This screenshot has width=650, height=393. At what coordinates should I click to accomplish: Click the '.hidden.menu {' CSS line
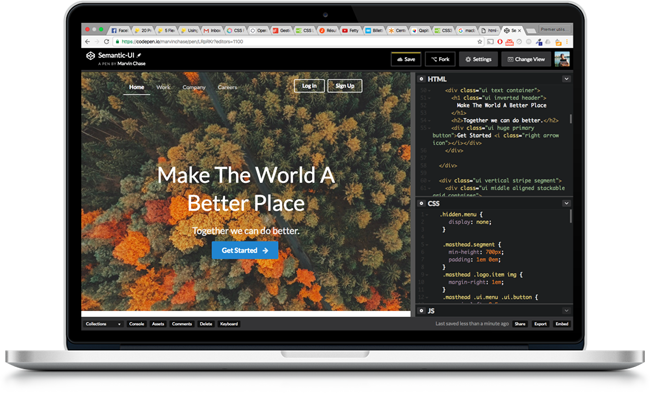pyautogui.click(x=461, y=214)
